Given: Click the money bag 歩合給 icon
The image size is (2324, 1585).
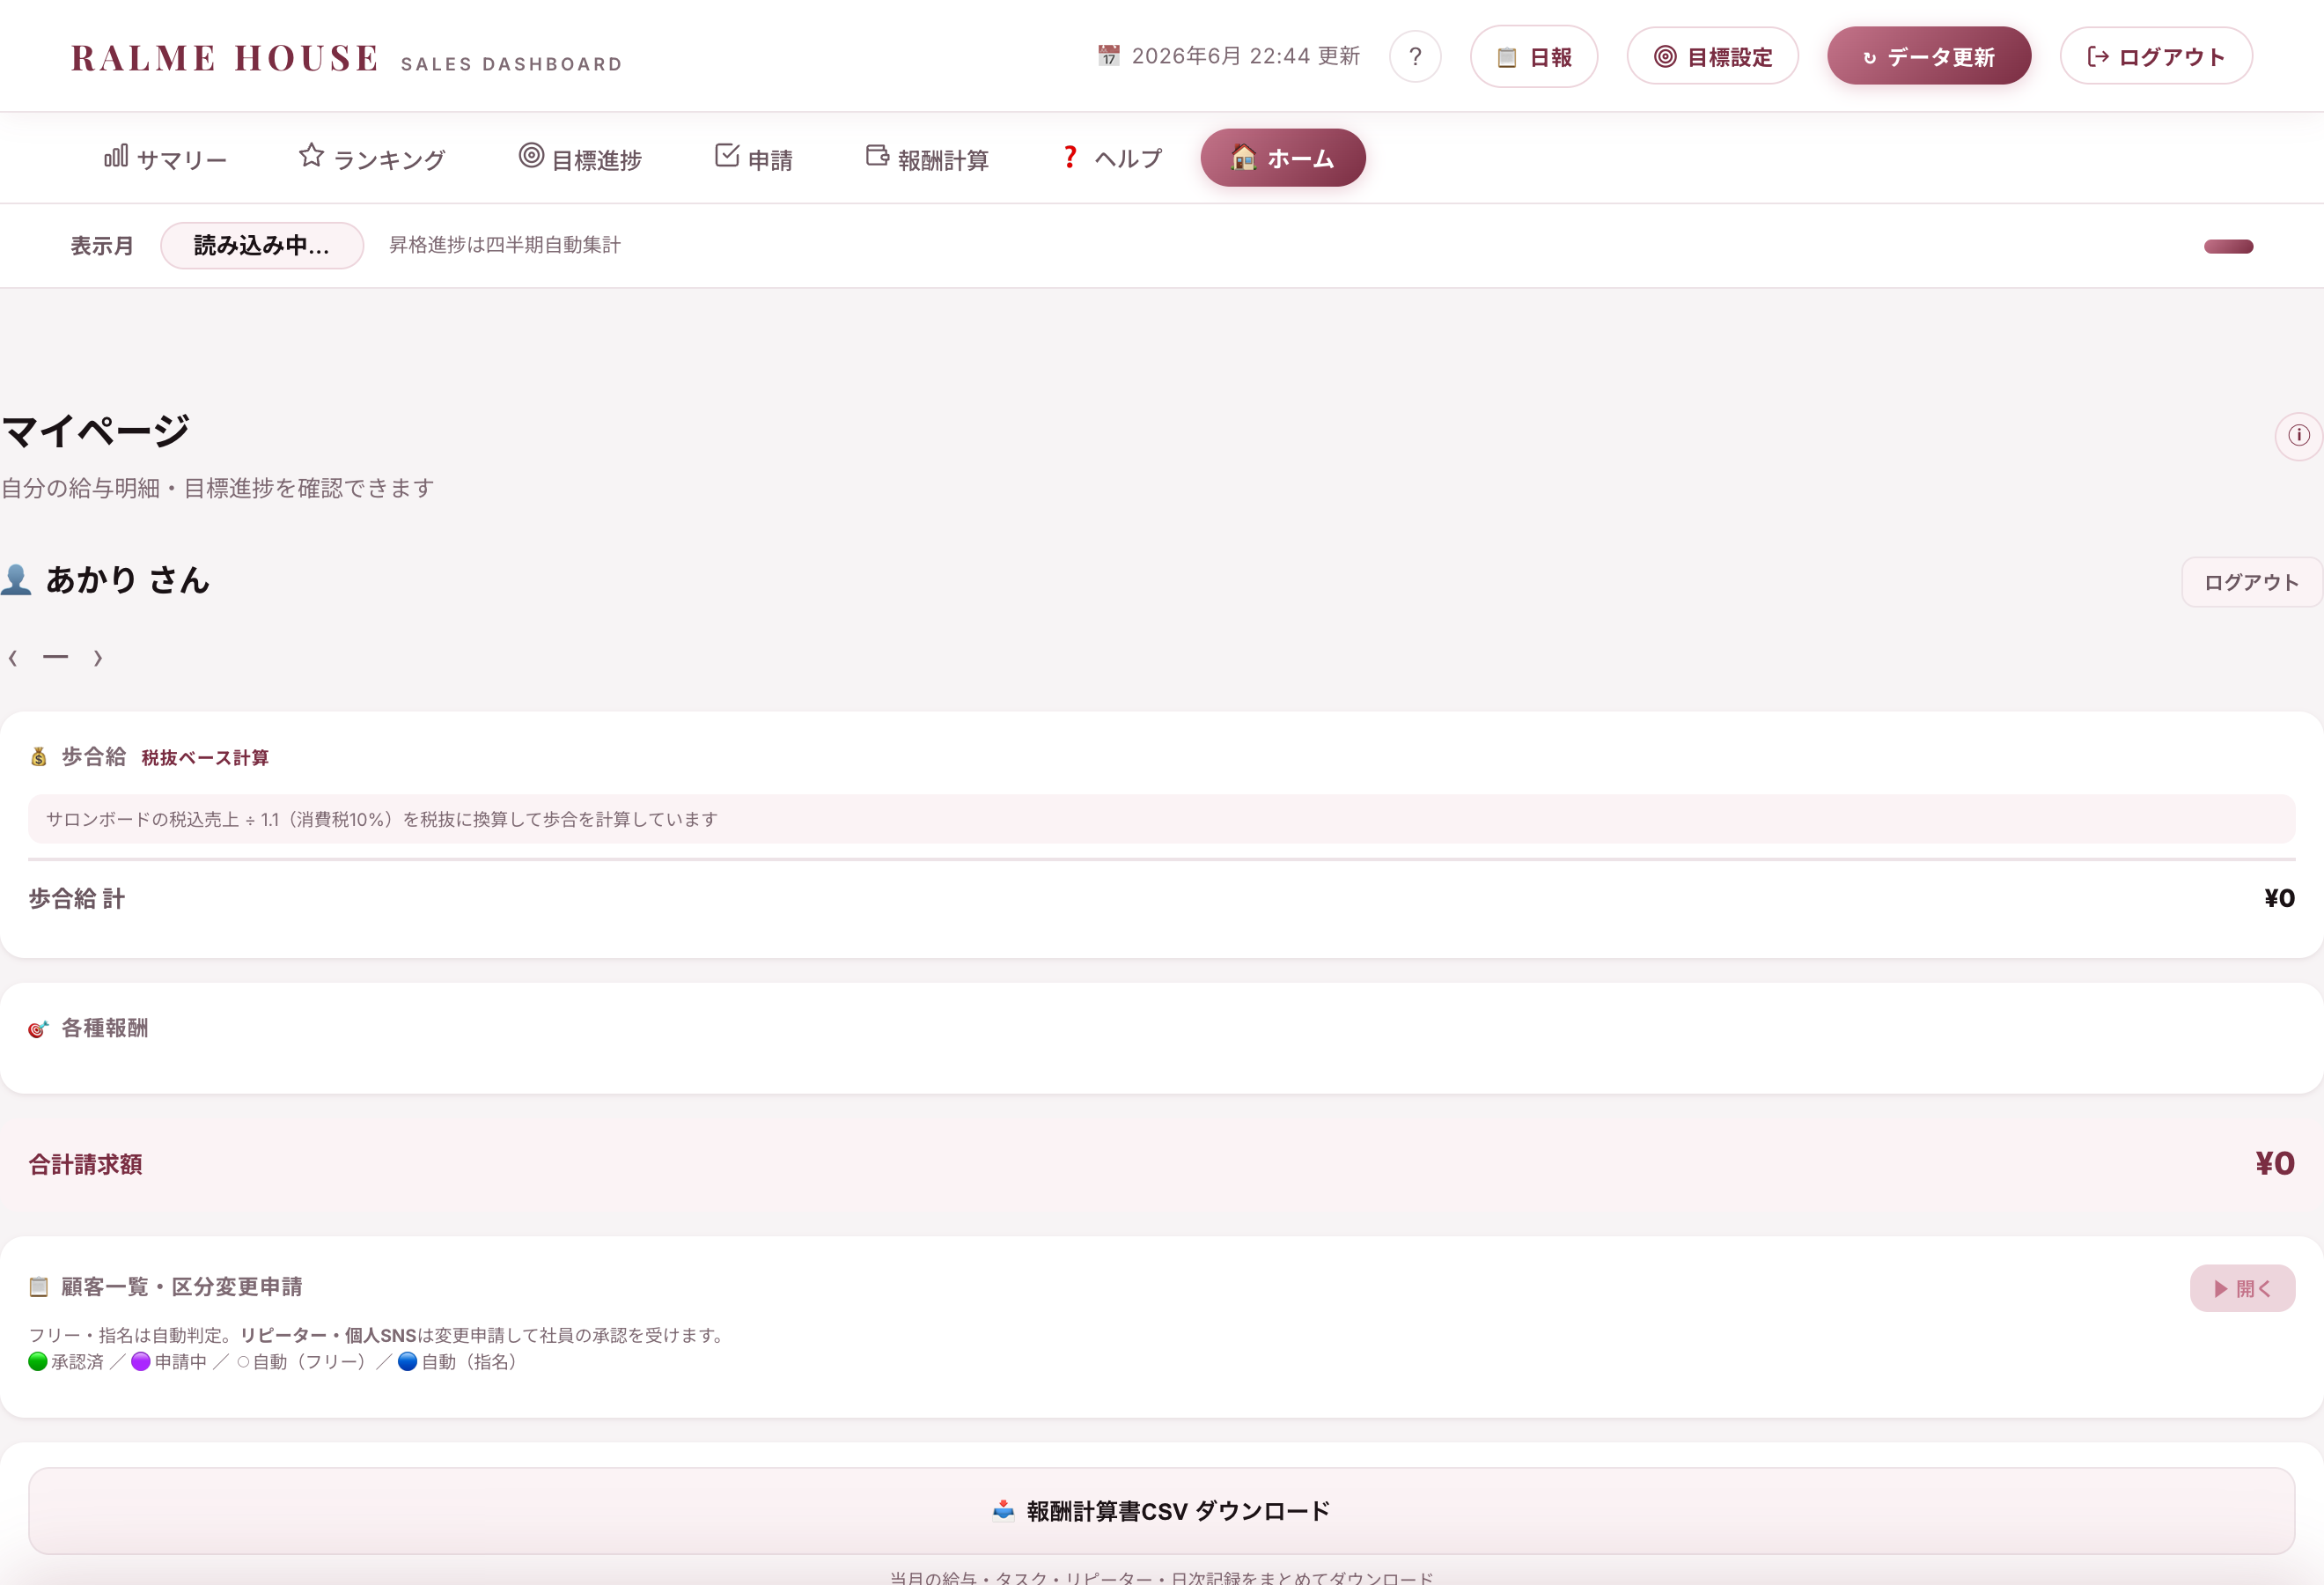Looking at the screenshot, I should [x=39, y=757].
